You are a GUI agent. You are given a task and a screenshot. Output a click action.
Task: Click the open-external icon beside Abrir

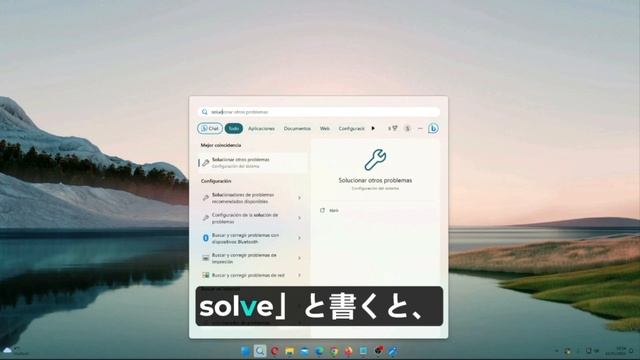(x=322, y=210)
